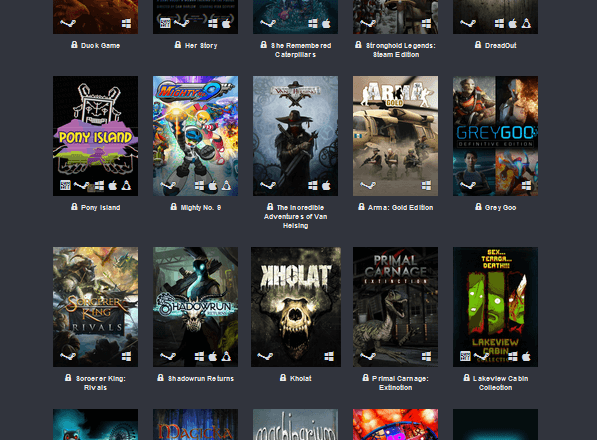The height and width of the screenshot is (440, 597).
Task: Open Stronghold Legends: Steam Edition title
Action: pos(401,50)
